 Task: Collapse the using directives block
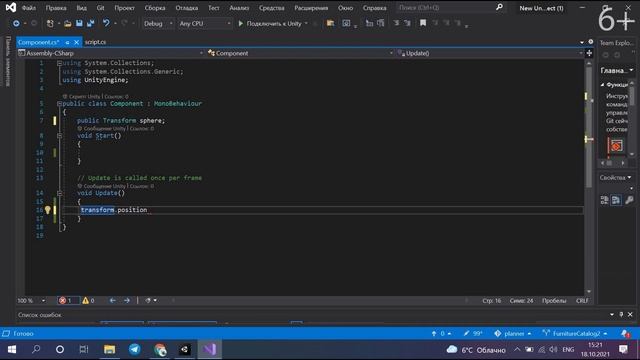[x=60, y=63]
